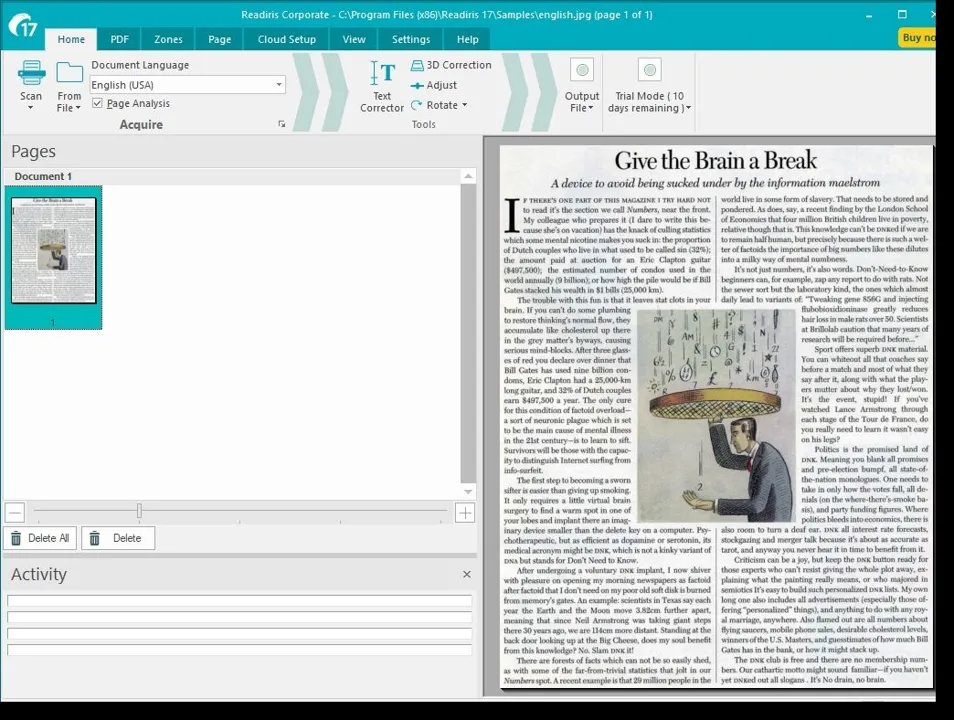
Task: Click the Delete All button
Action: (x=40, y=538)
